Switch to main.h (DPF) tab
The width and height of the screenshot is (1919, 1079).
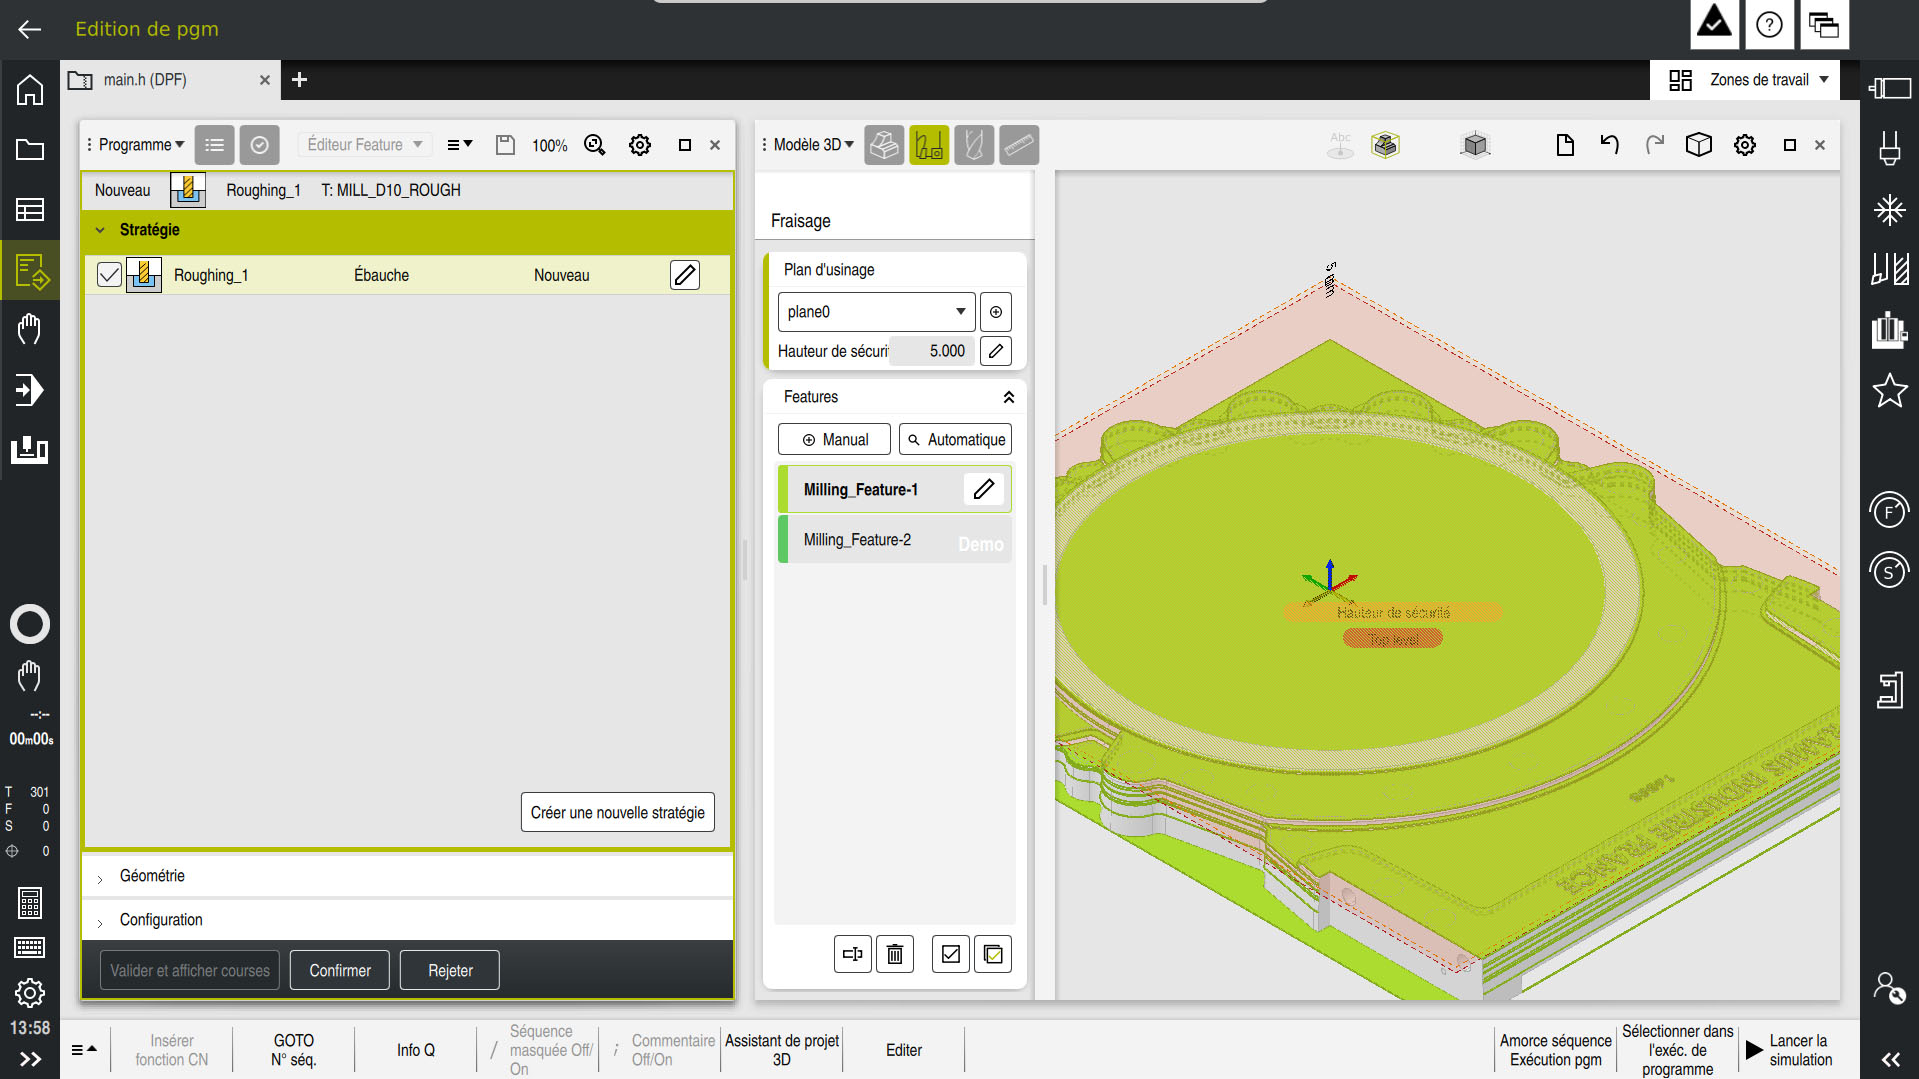pyautogui.click(x=145, y=80)
